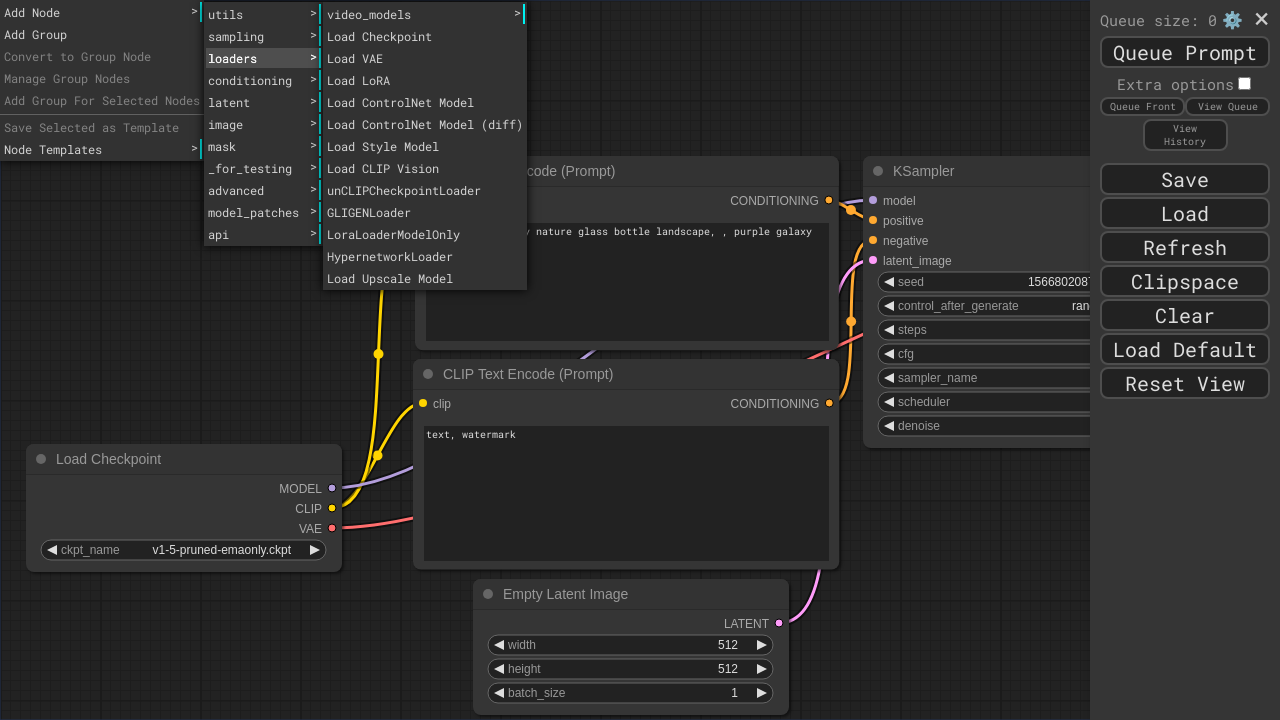Increase width value with right arrow
The height and width of the screenshot is (720, 1280).
pos(762,645)
